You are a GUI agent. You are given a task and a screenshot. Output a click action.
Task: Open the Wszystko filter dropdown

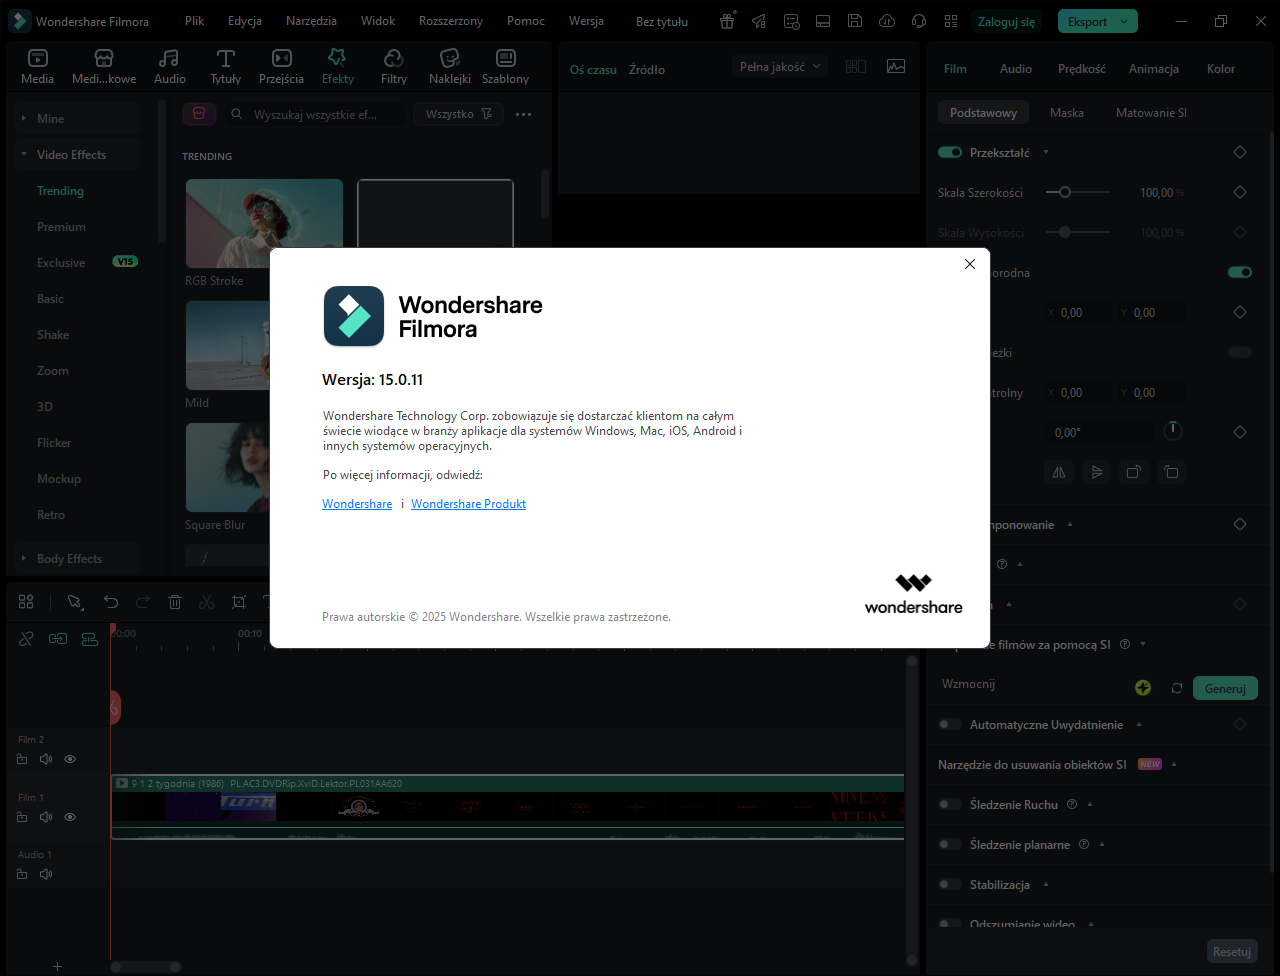[459, 114]
